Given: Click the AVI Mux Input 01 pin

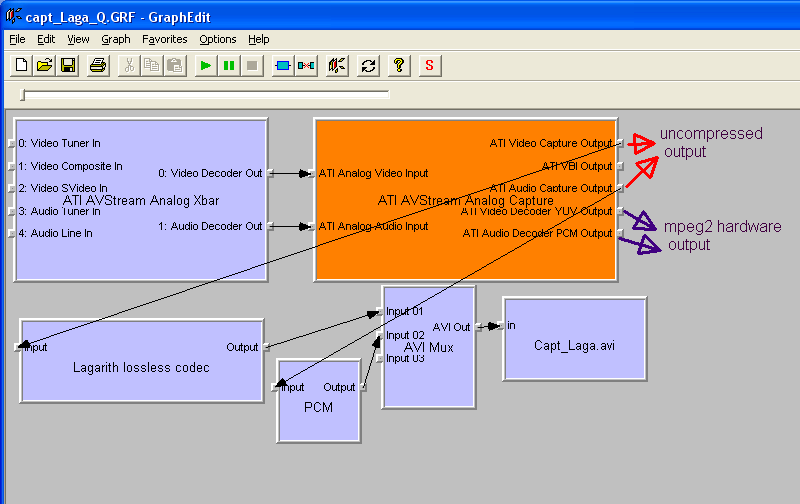Looking at the screenshot, I should click(x=380, y=312).
